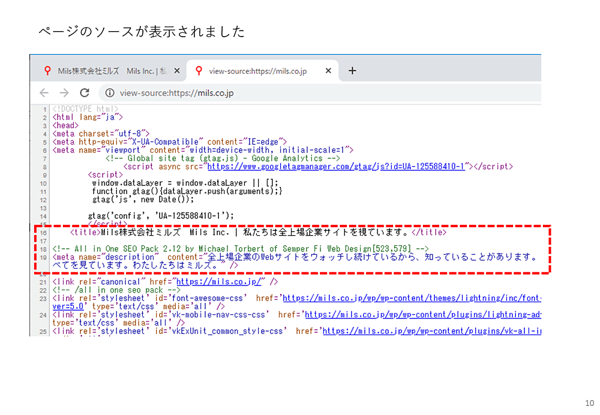
Task: Click the browser forward arrow
Action: (x=64, y=93)
